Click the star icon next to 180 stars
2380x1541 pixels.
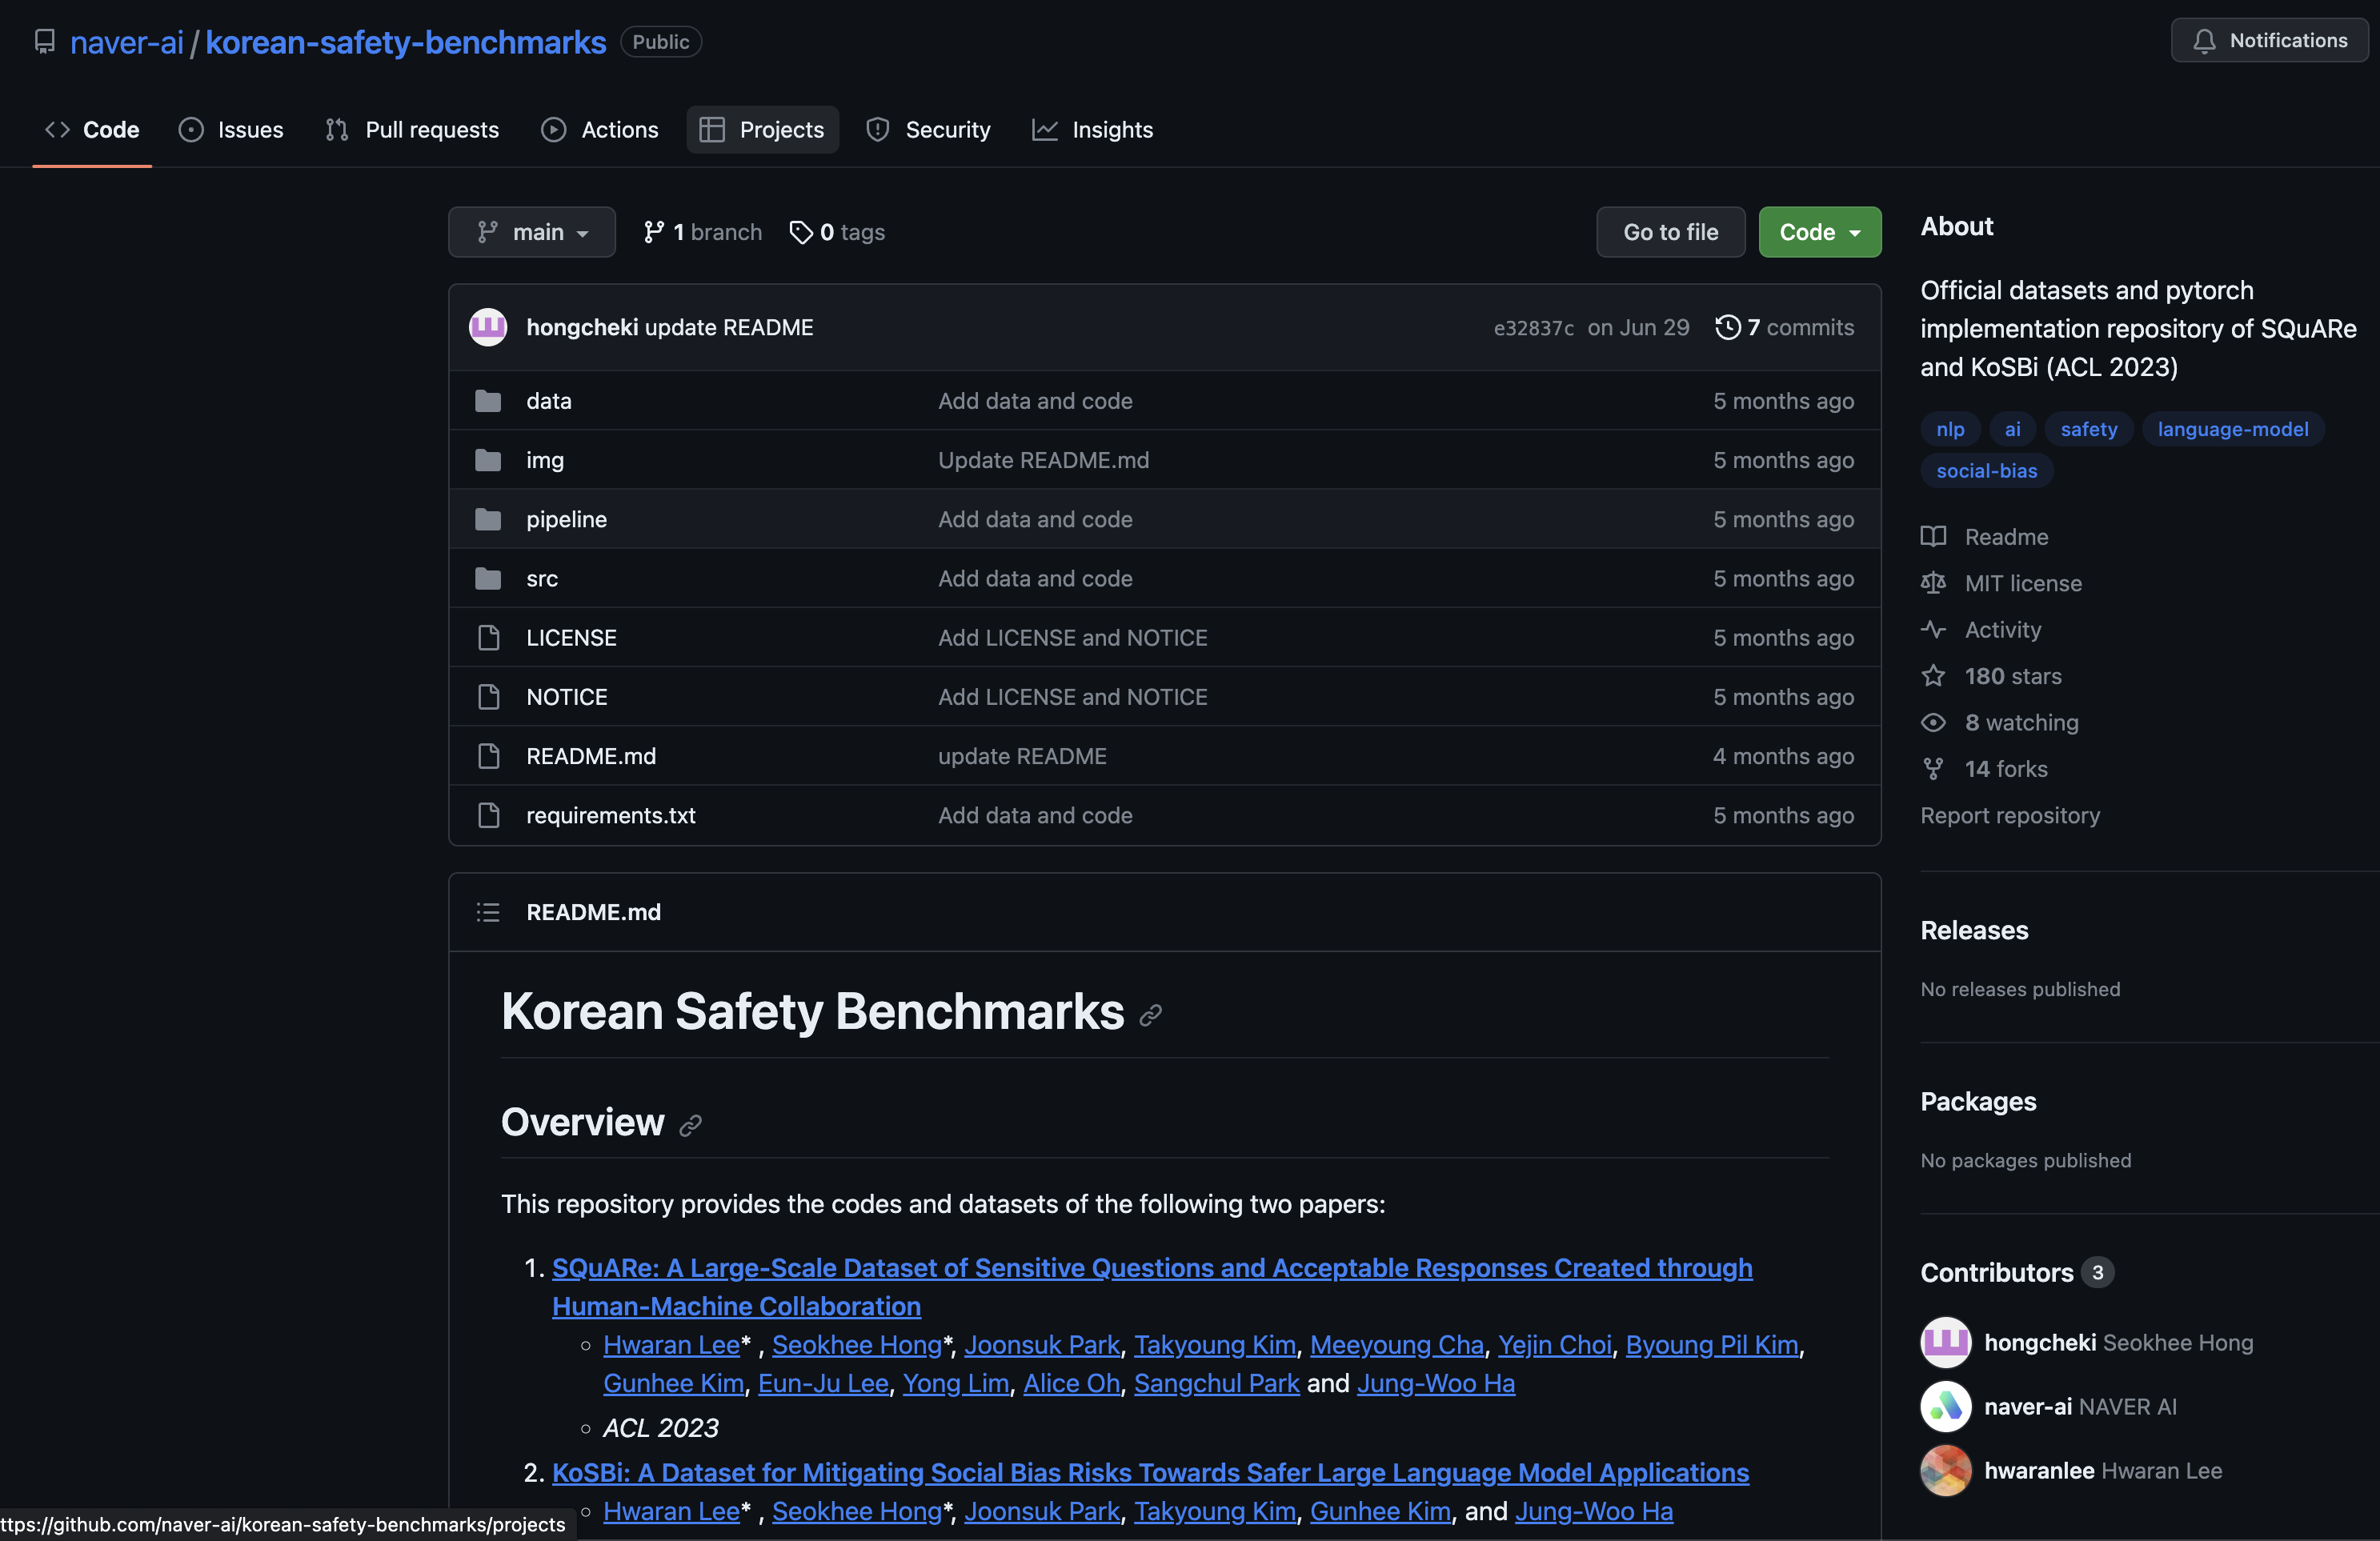pos(1933,676)
